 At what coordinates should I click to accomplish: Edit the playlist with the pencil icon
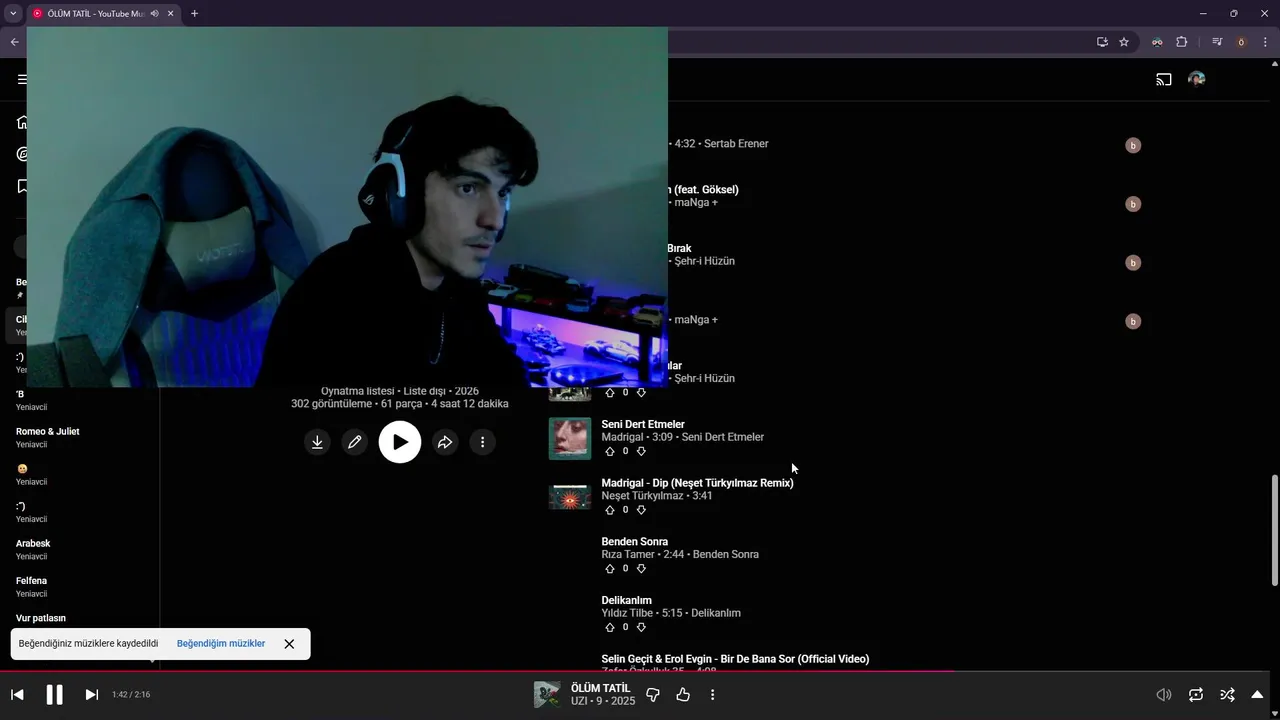(354, 442)
